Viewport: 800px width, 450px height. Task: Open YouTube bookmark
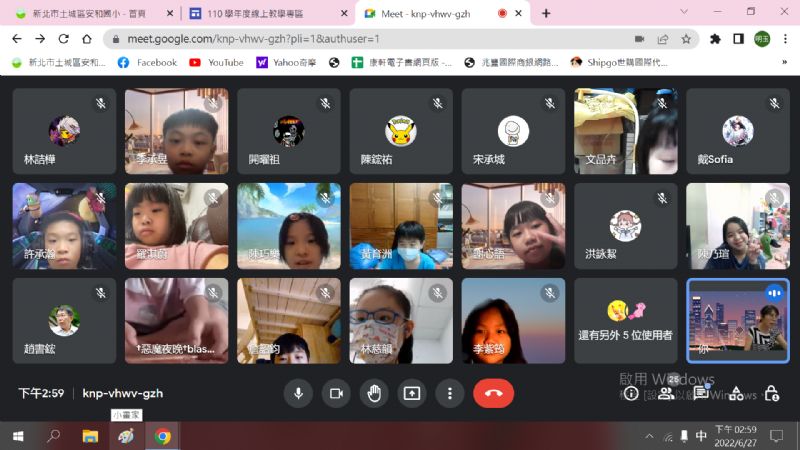point(216,62)
